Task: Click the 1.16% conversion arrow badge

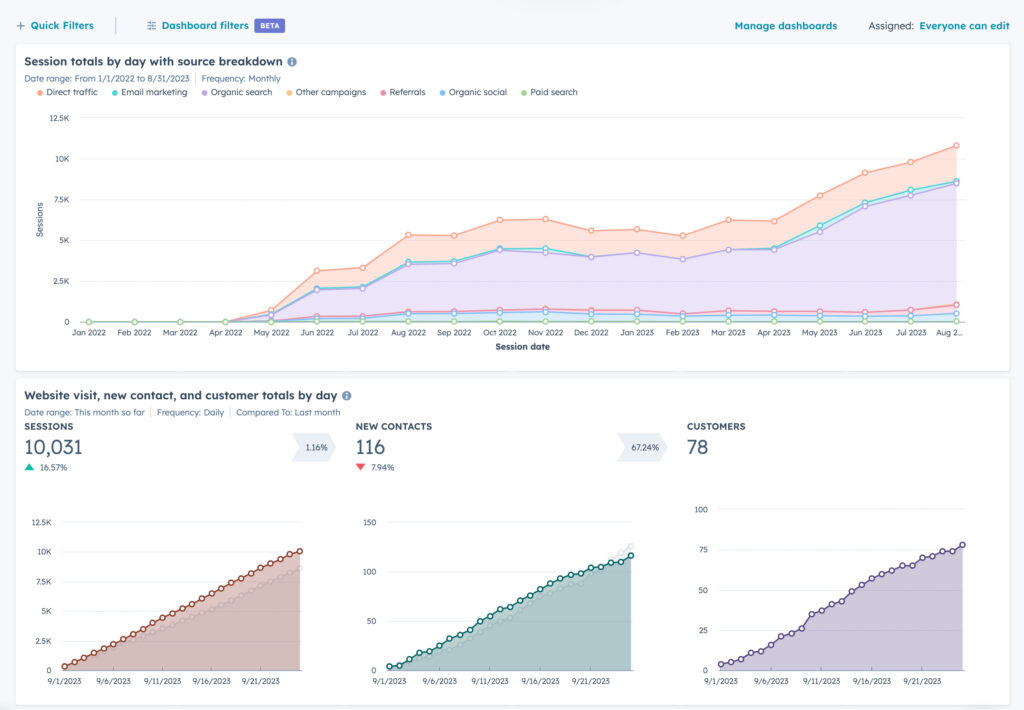Action: (315, 447)
